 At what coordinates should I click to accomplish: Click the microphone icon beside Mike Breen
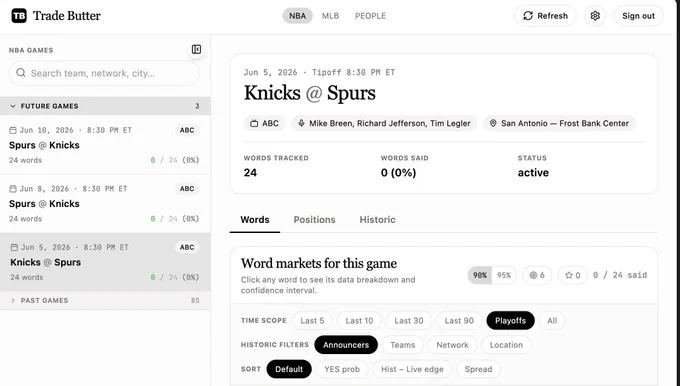coord(301,123)
